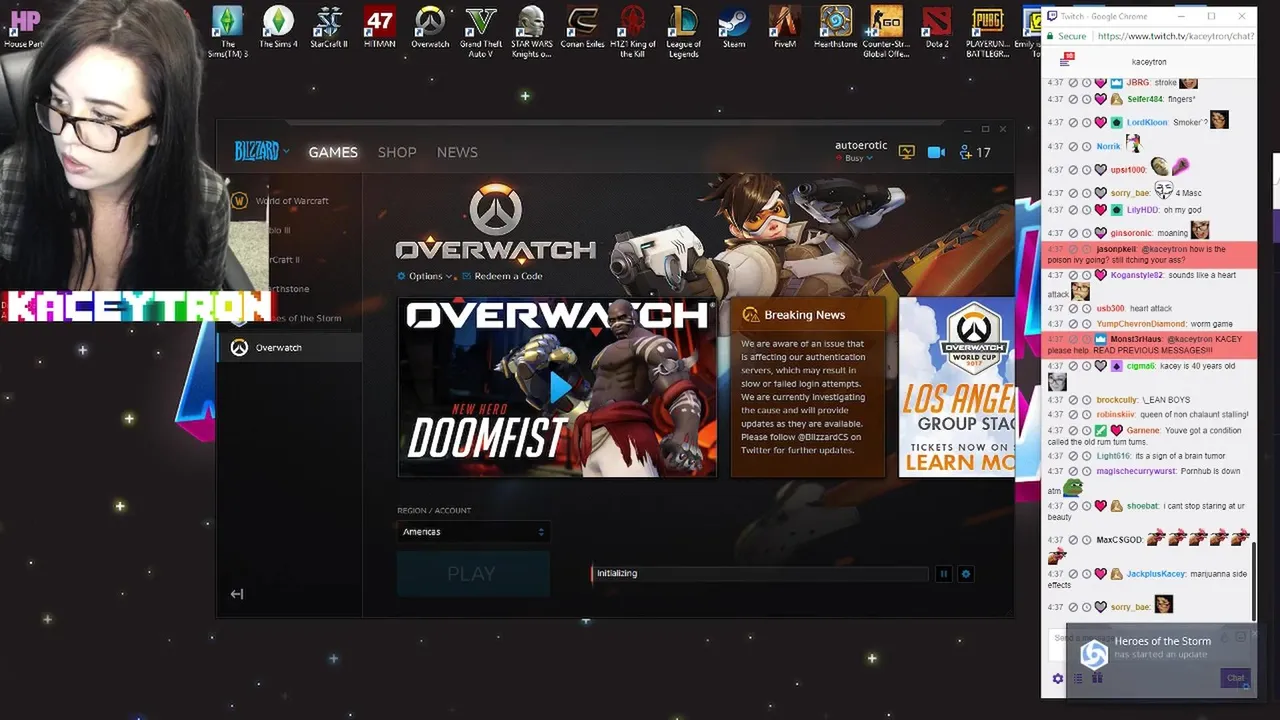Open Twitch chat settings gear
This screenshot has height=720, width=1280.
click(1058, 679)
